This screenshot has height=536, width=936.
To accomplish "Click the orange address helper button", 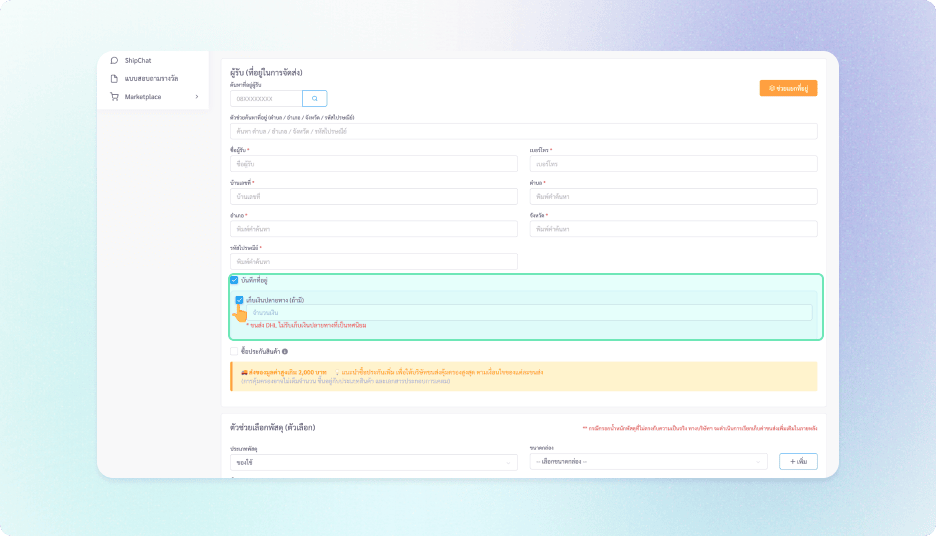I will pos(788,88).
